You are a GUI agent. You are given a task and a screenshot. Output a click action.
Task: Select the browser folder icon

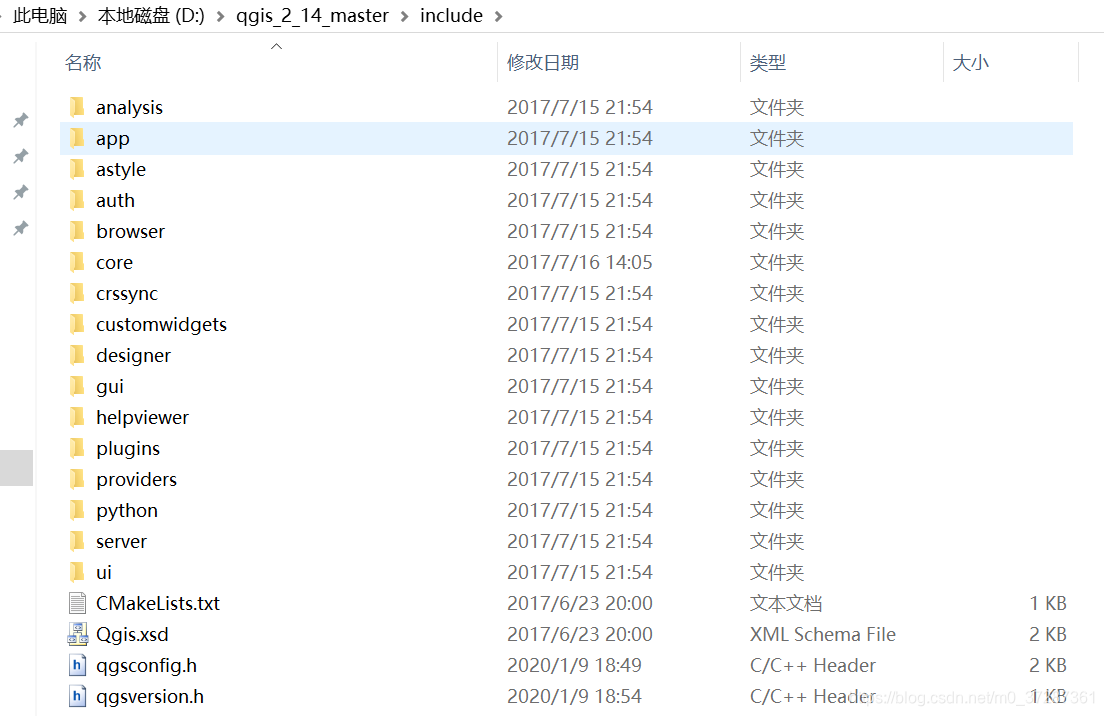pos(77,231)
